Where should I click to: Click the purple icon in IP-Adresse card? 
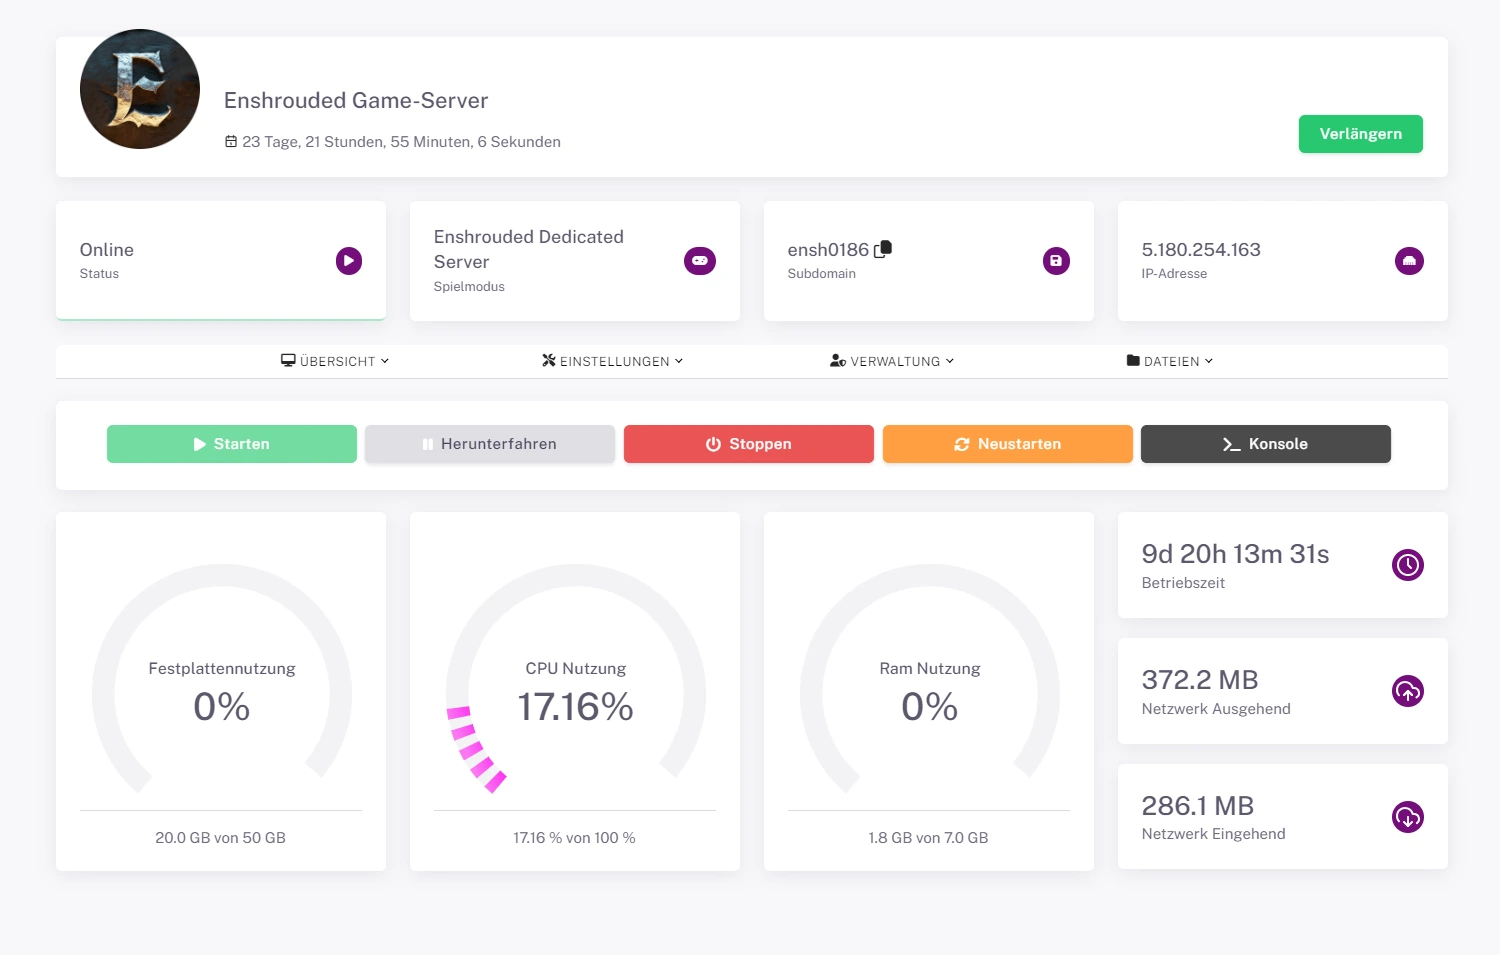pyautogui.click(x=1409, y=261)
